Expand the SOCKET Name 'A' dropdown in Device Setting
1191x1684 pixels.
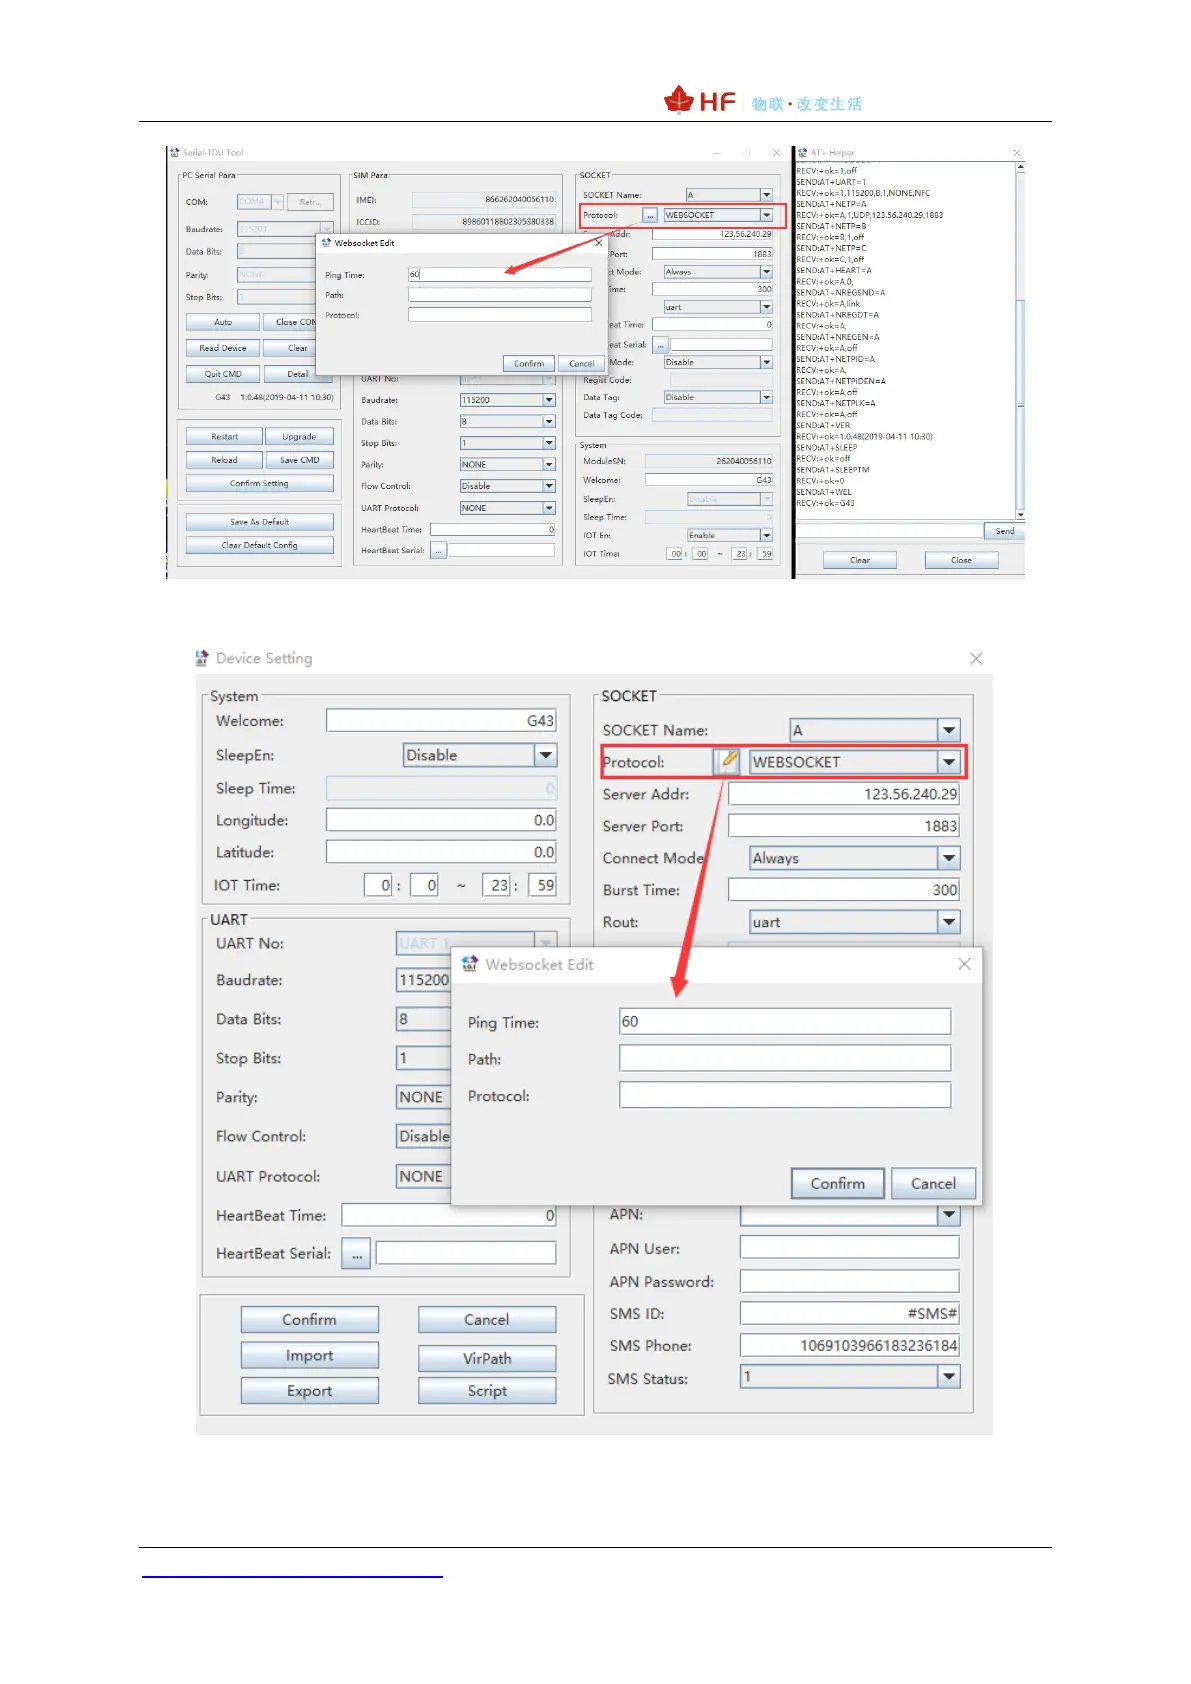pos(949,730)
